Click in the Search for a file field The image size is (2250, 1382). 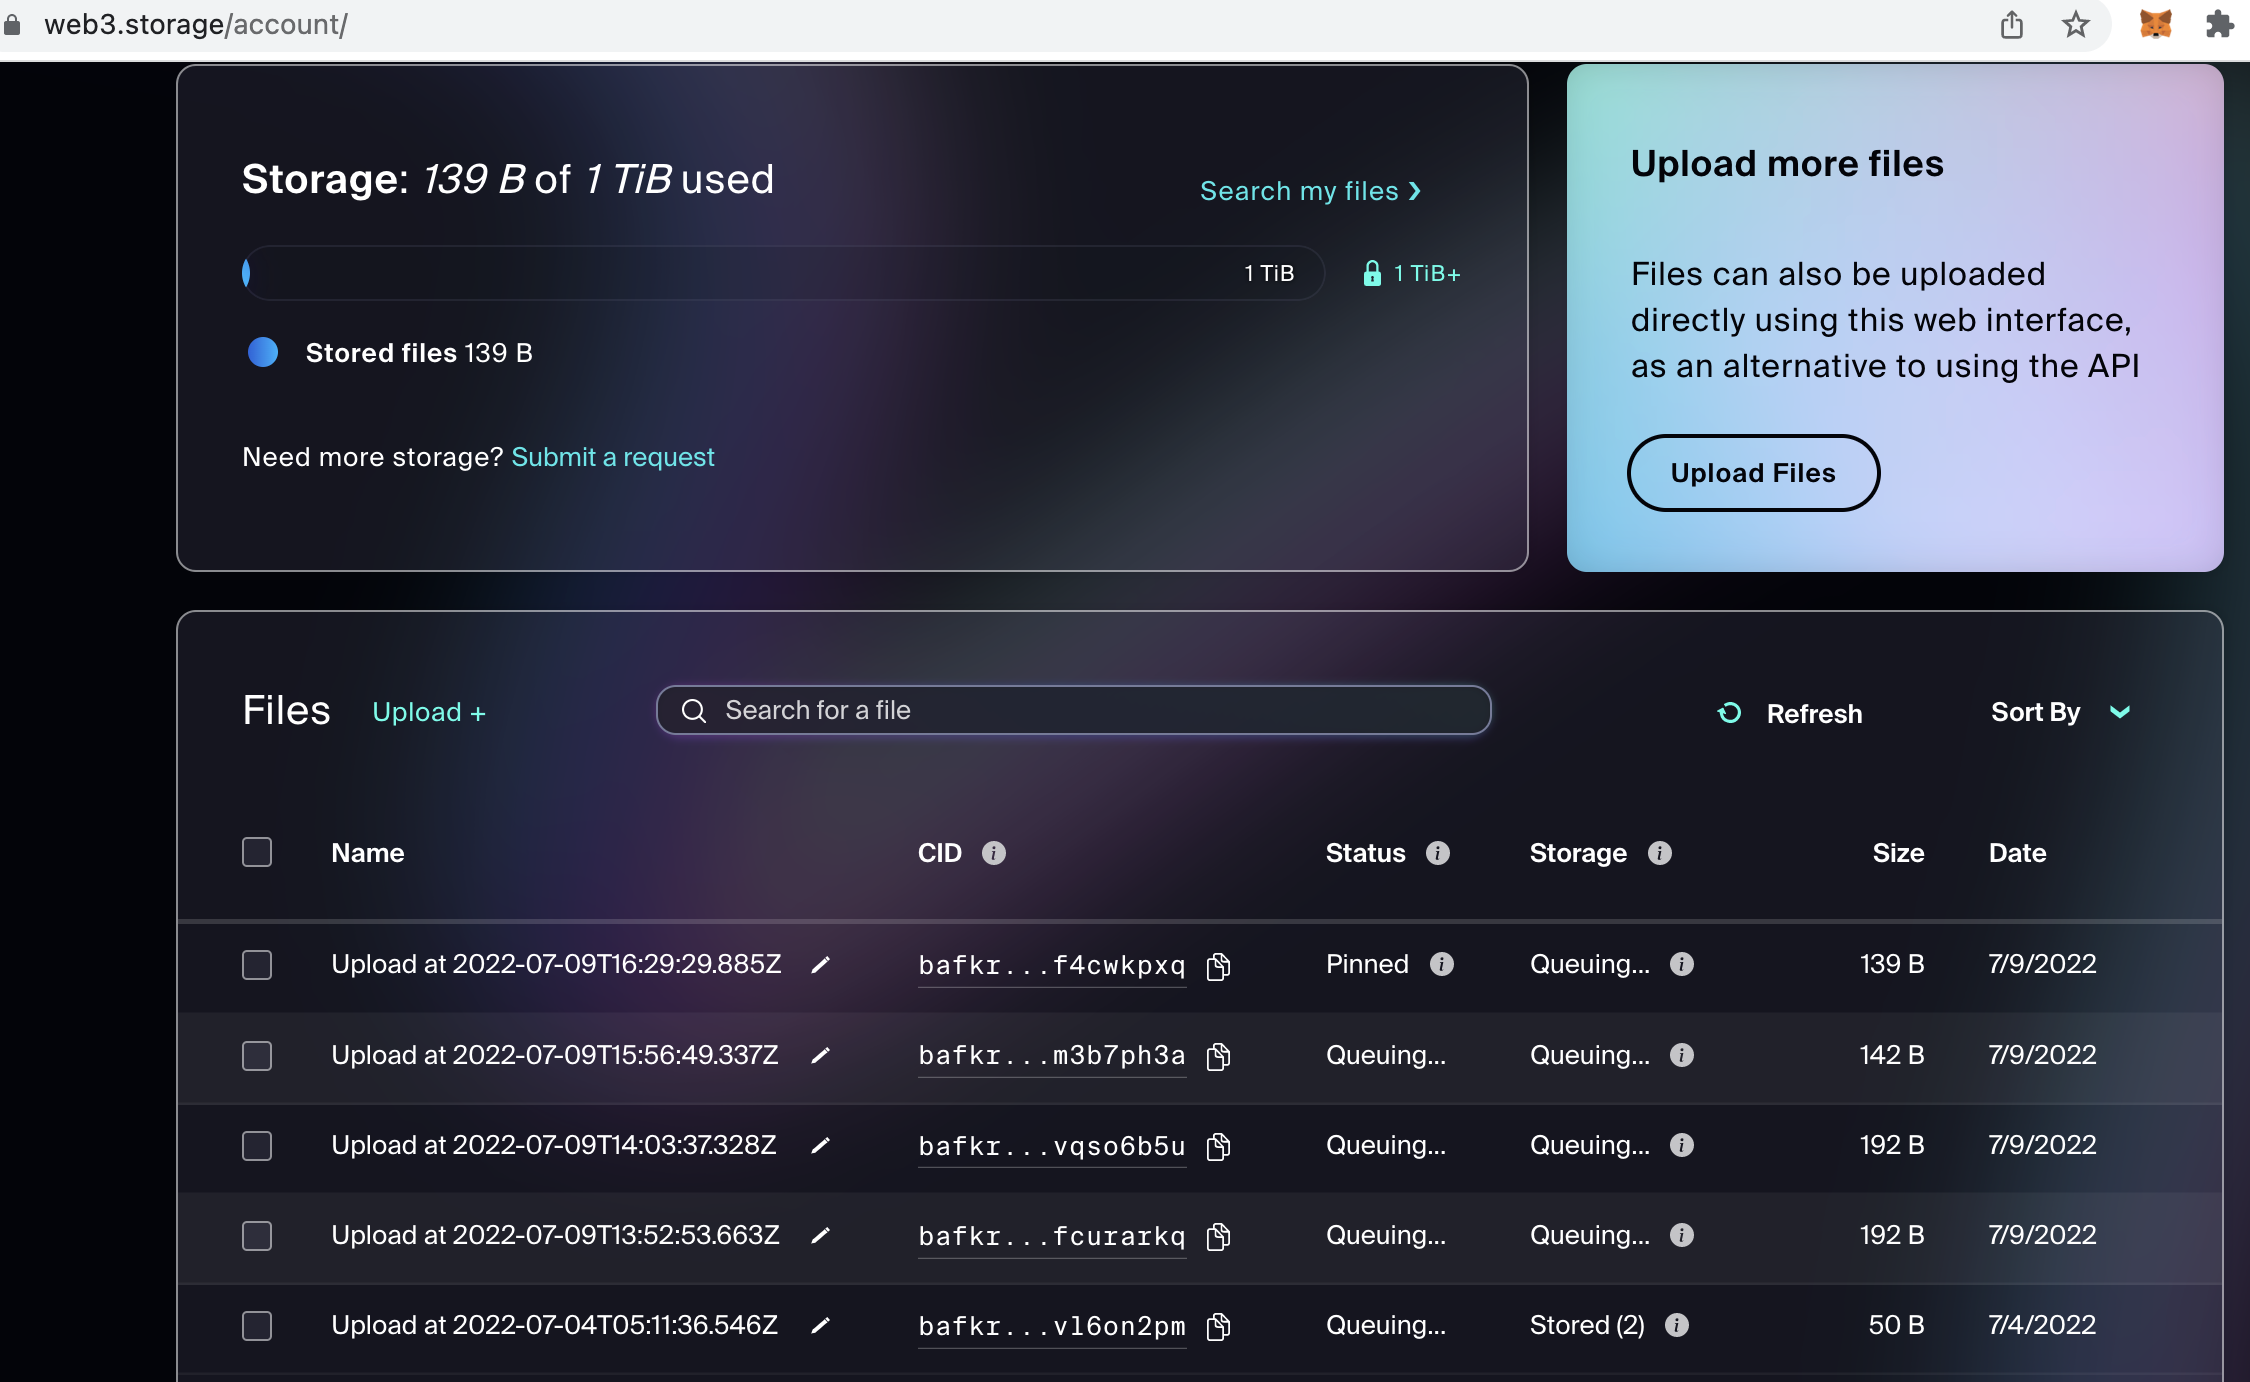click(1073, 710)
